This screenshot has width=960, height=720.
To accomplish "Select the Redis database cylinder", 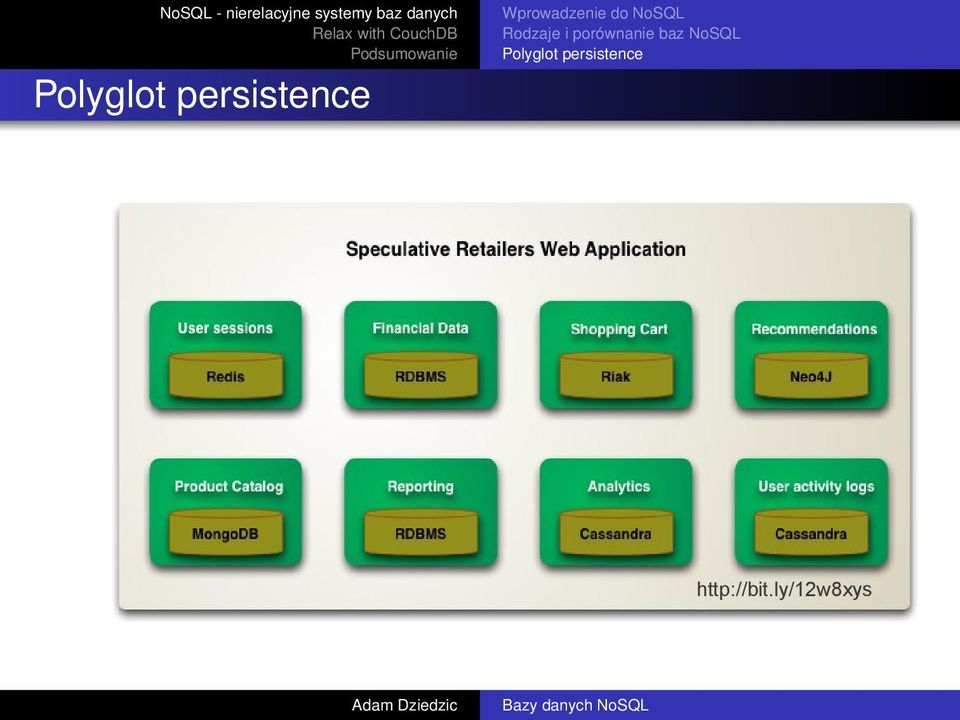I will pyautogui.click(x=226, y=375).
